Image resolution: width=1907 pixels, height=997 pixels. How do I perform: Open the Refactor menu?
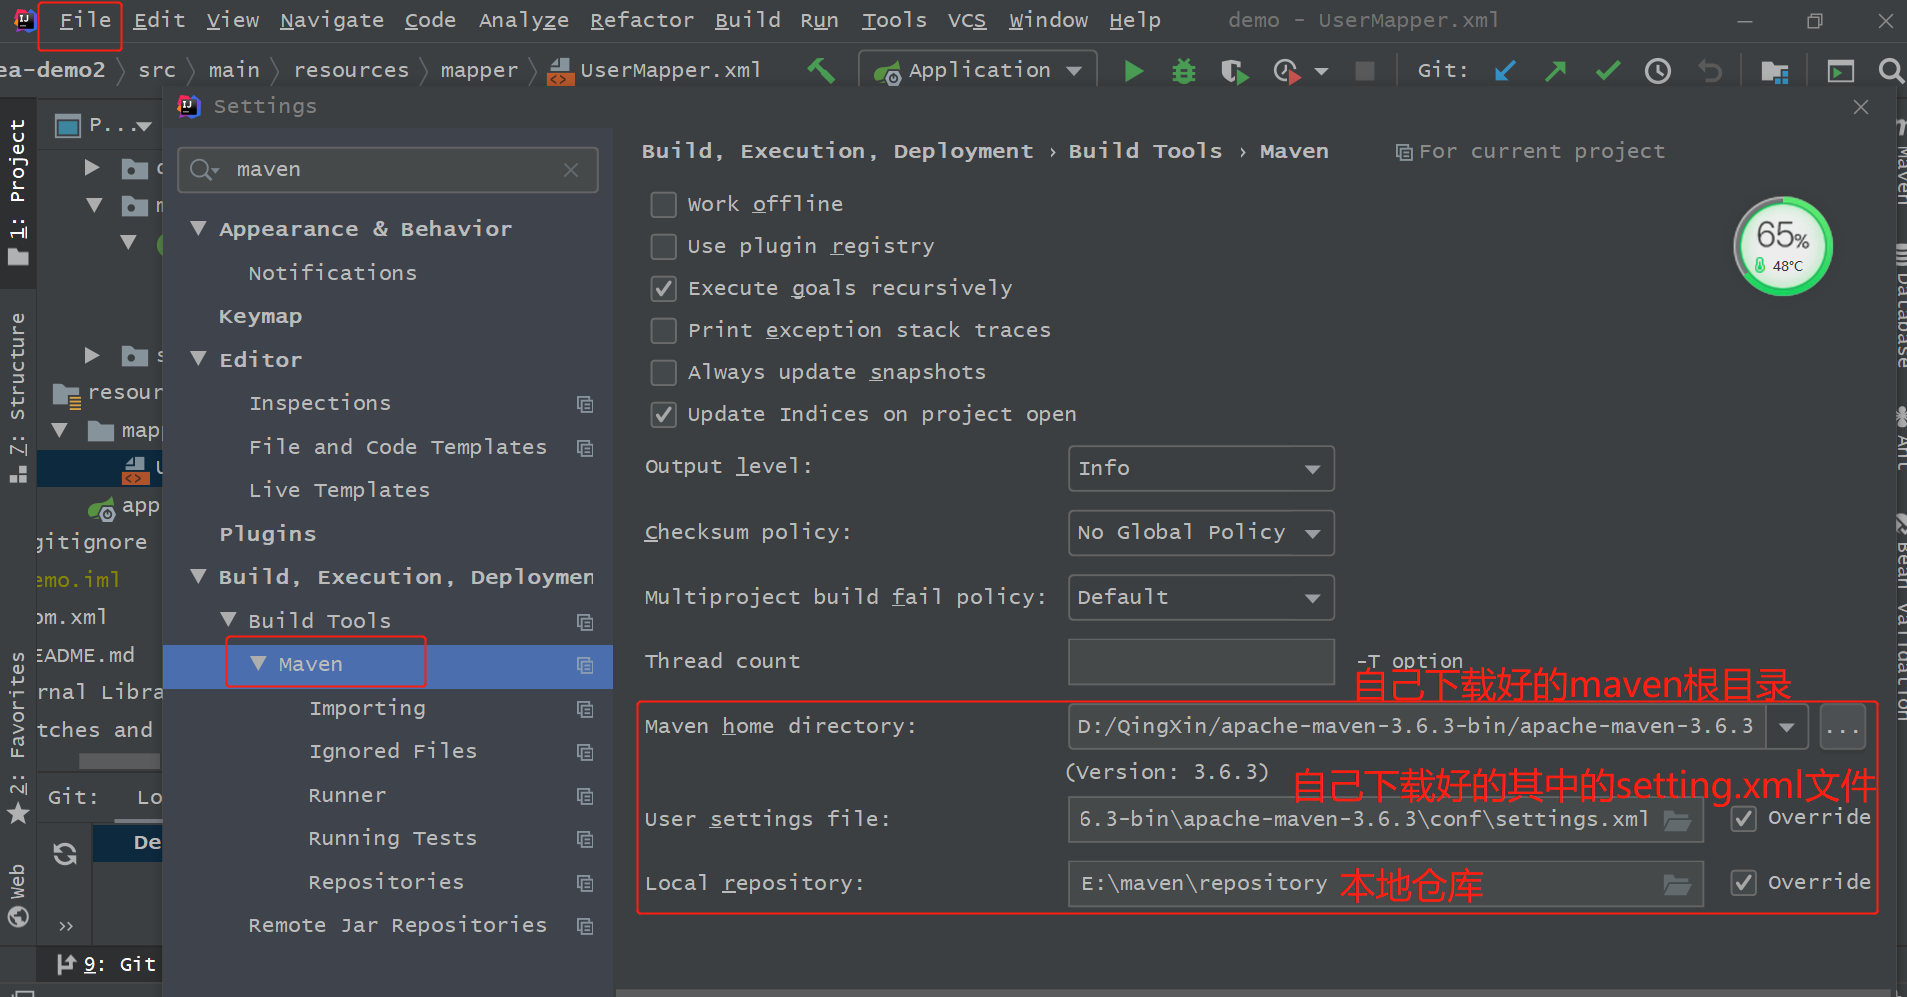click(x=641, y=21)
